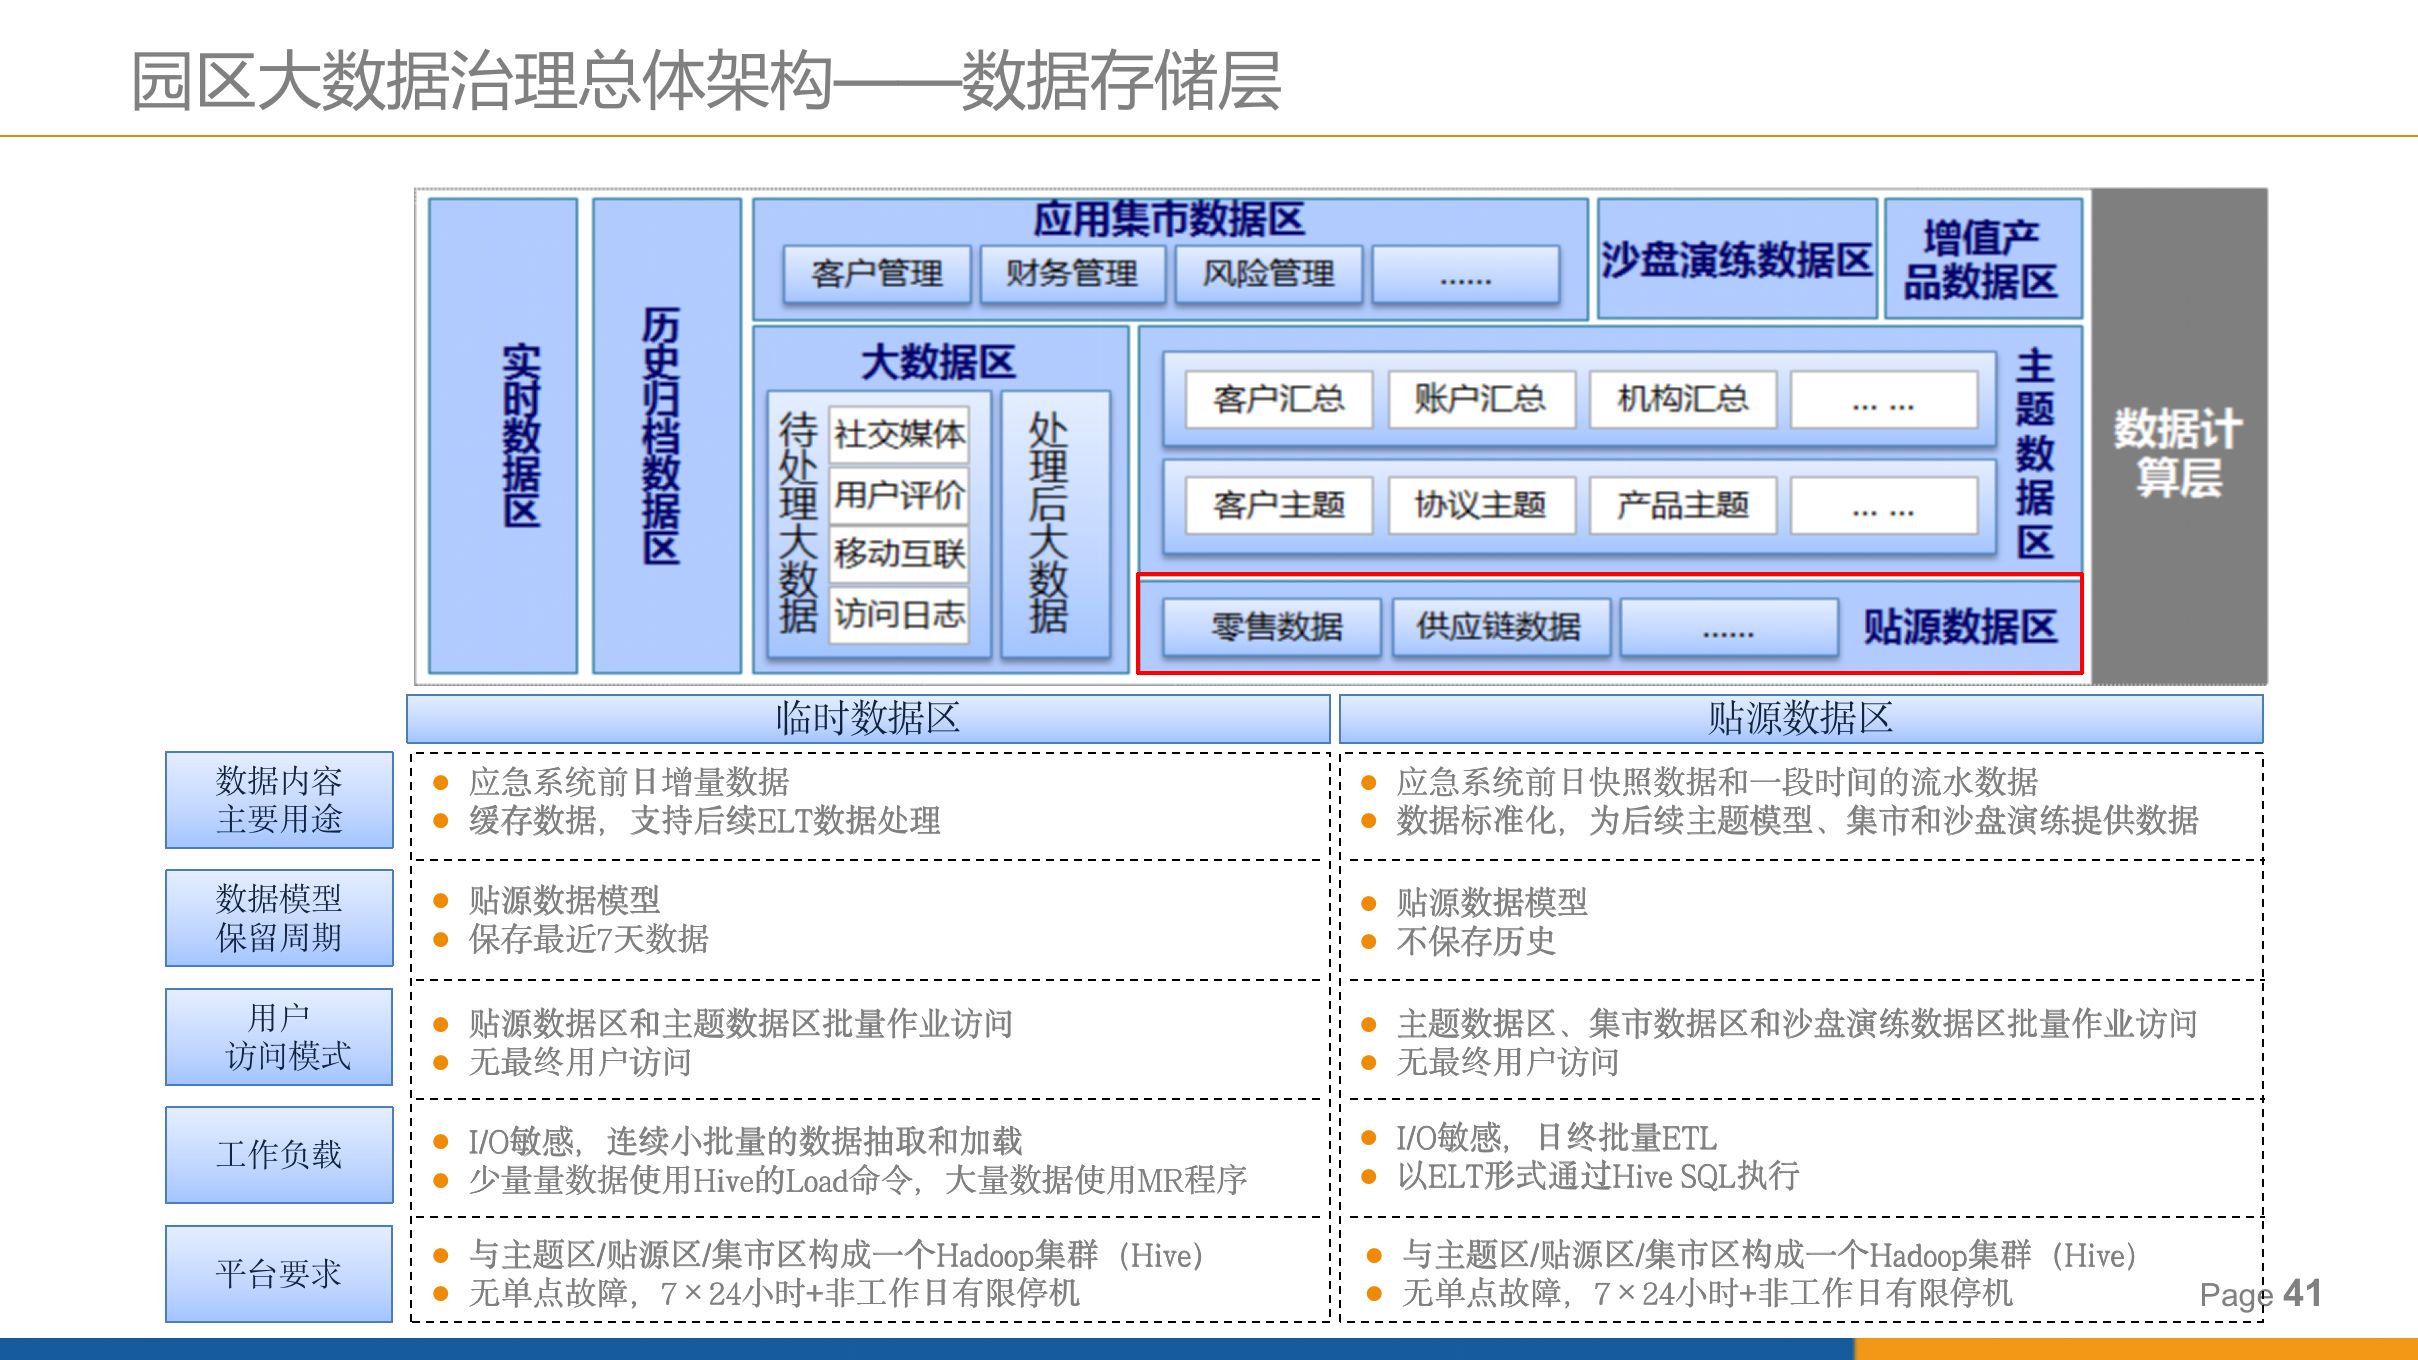Click the 主题数据区 vertical label
Image resolution: width=2418 pixels, height=1360 pixels.
point(2035,454)
